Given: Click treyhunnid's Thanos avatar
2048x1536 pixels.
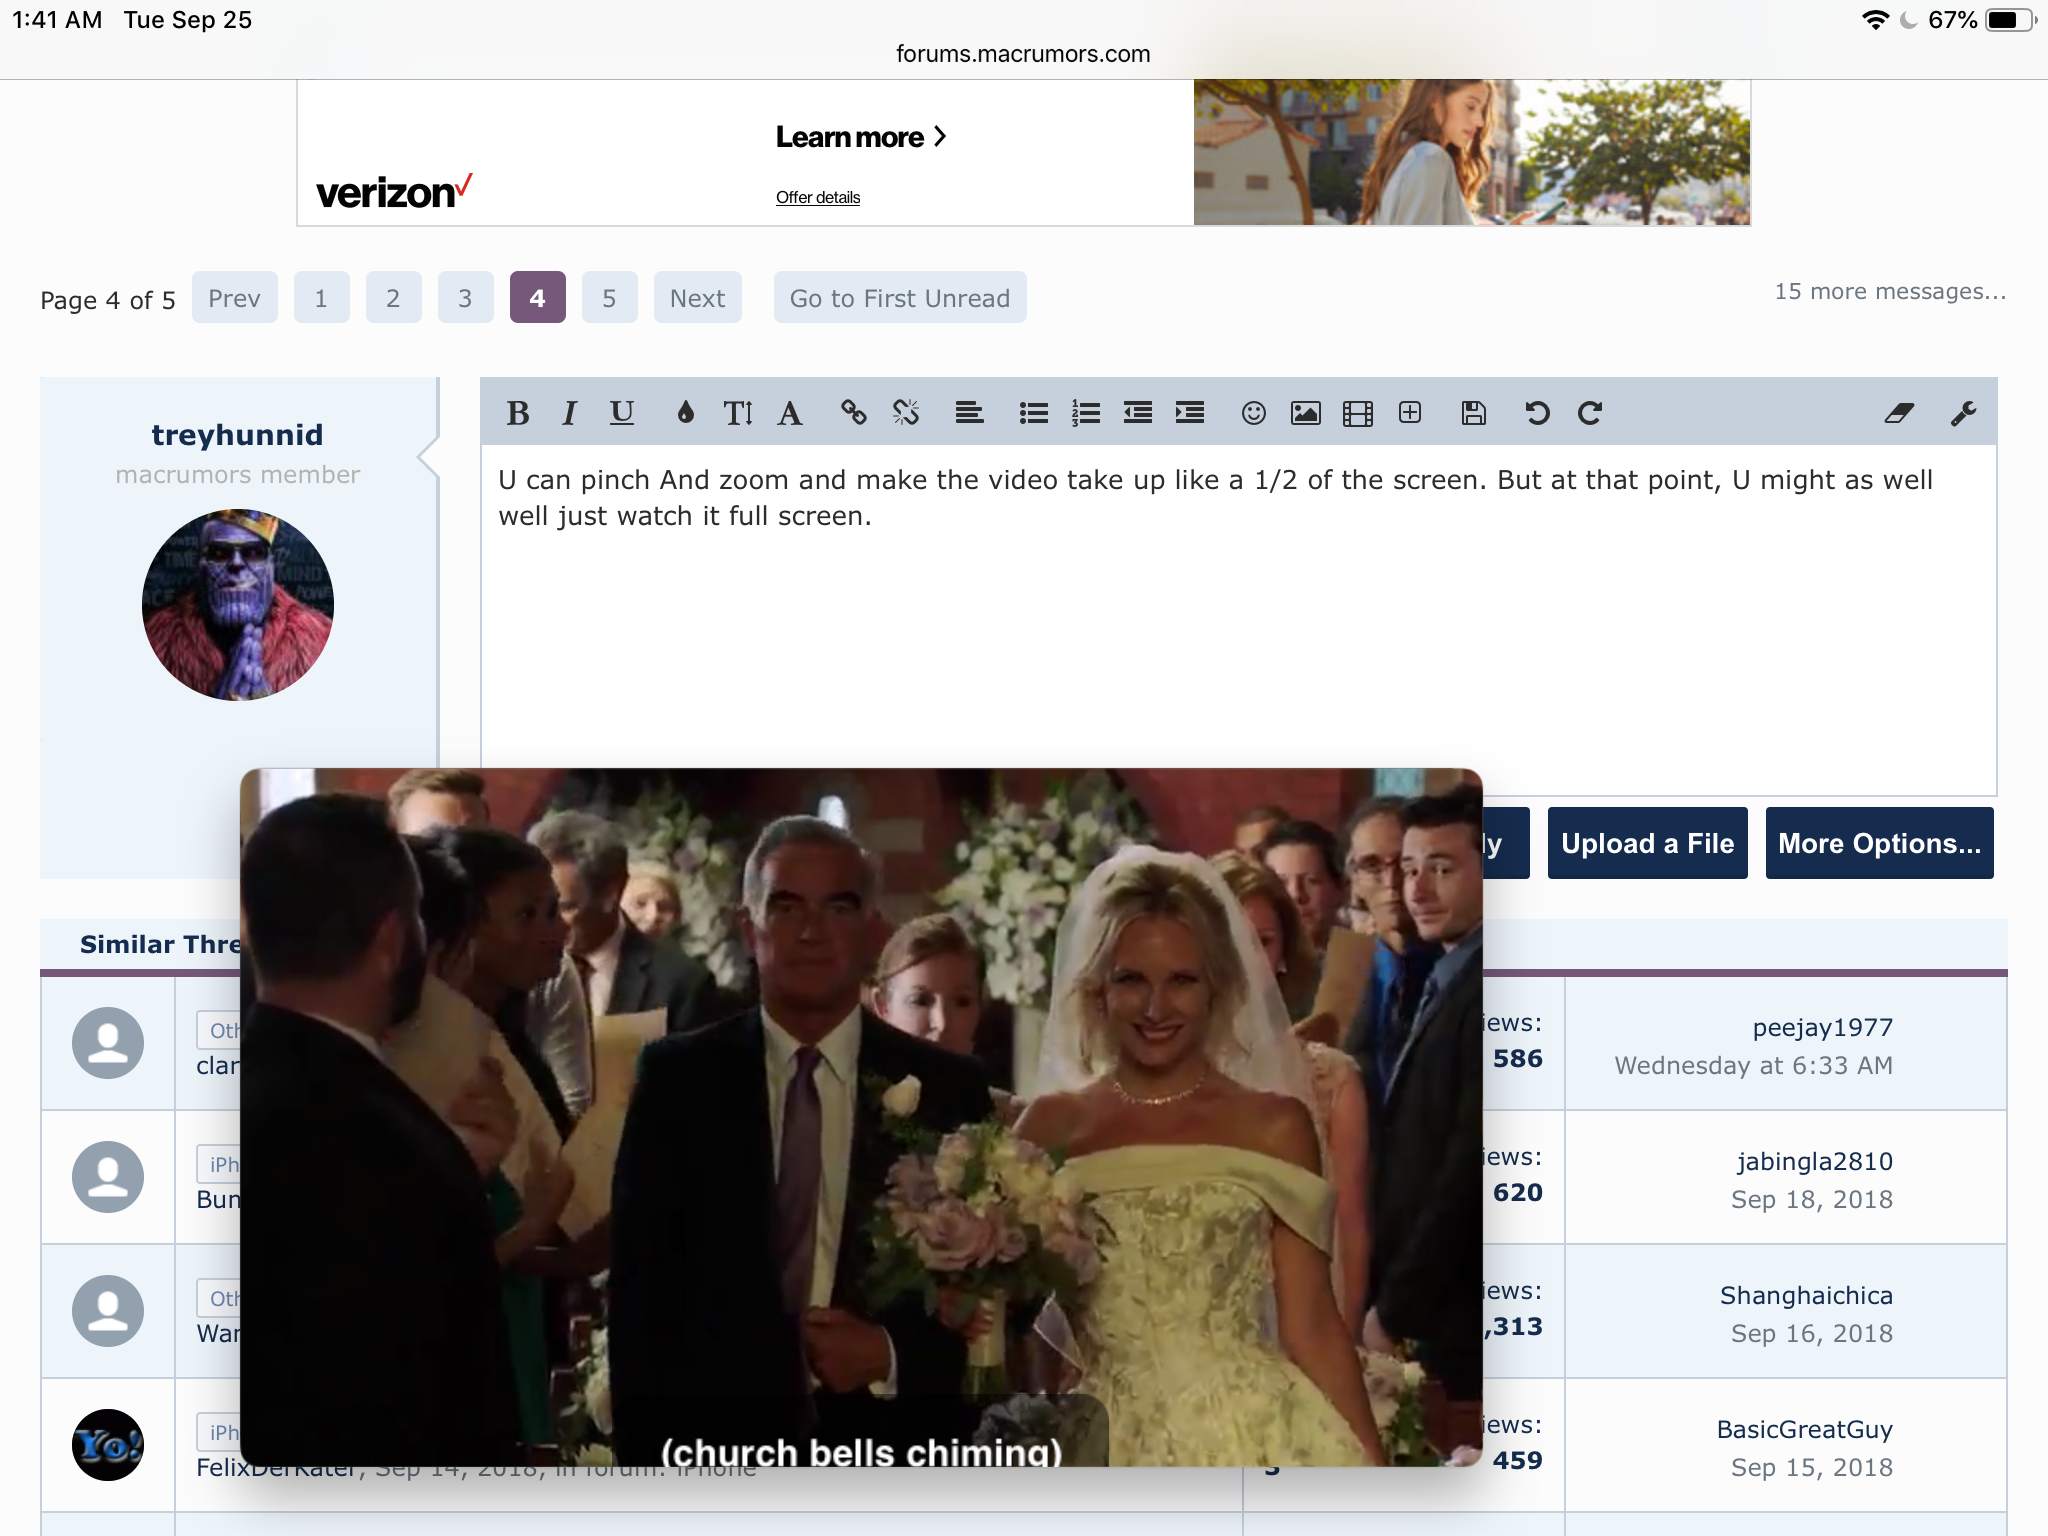Looking at the screenshot, I should click(x=238, y=605).
